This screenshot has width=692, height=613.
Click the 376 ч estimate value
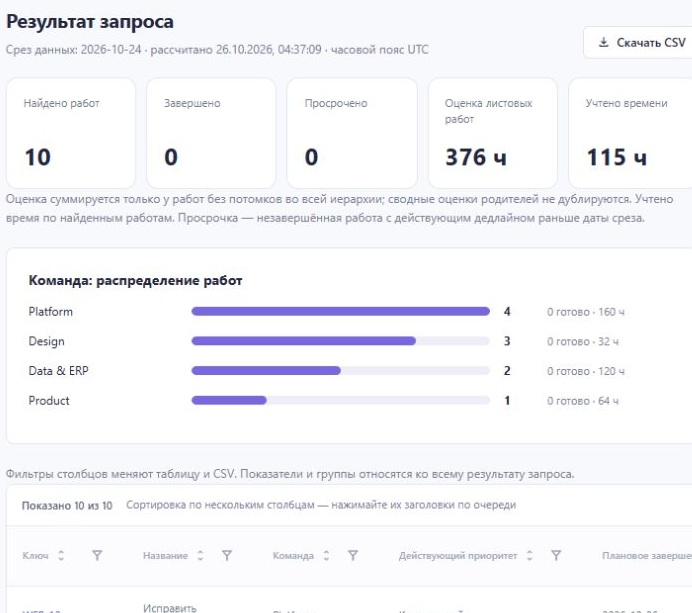[x=476, y=157]
